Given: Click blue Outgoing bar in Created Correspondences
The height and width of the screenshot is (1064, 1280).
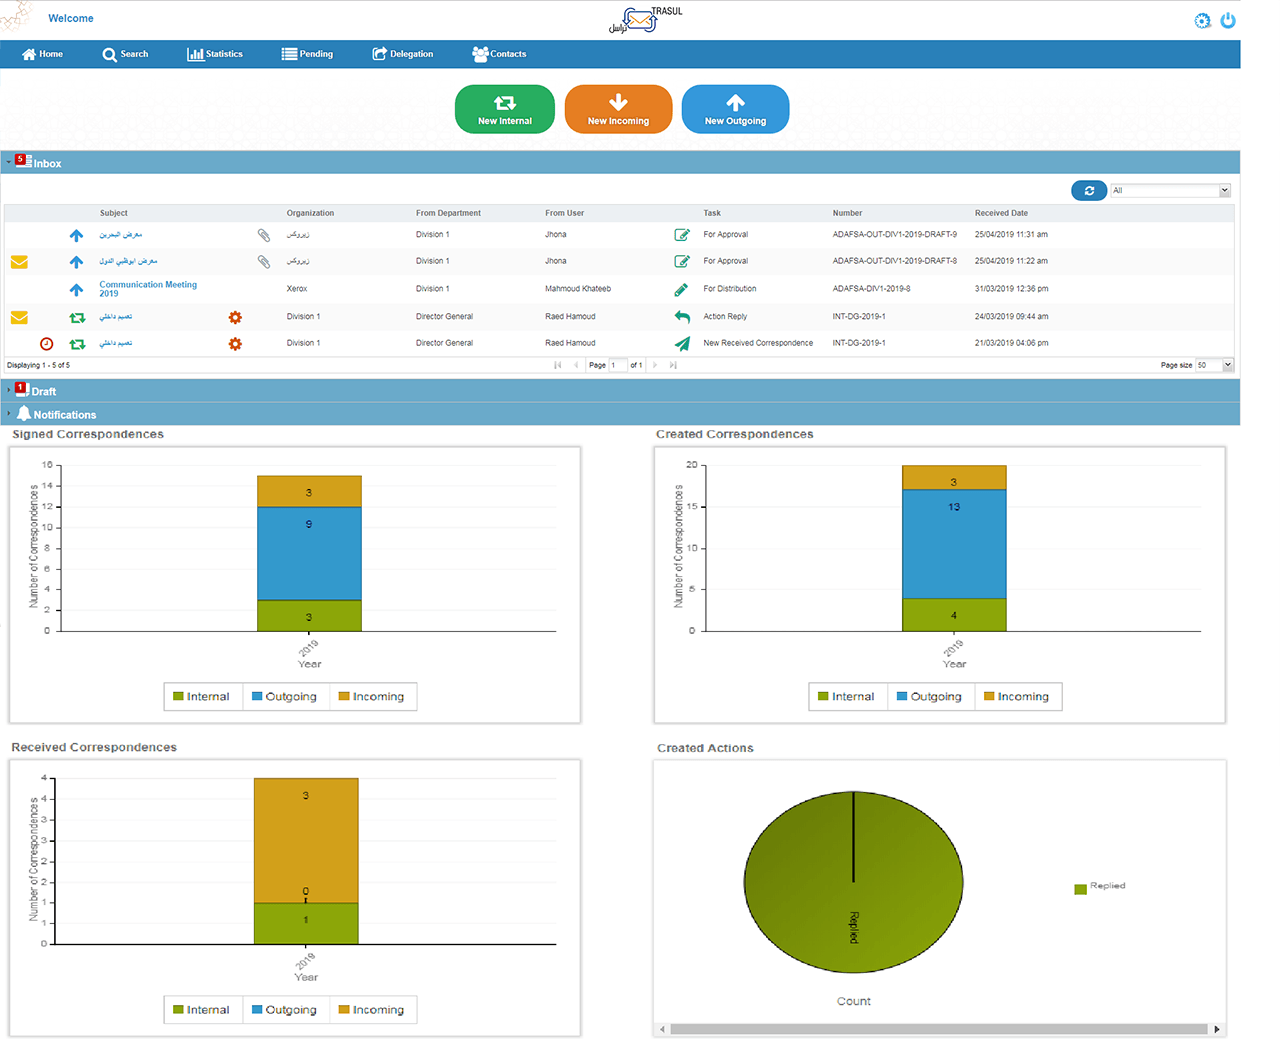Looking at the screenshot, I should [x=954, y=544].
